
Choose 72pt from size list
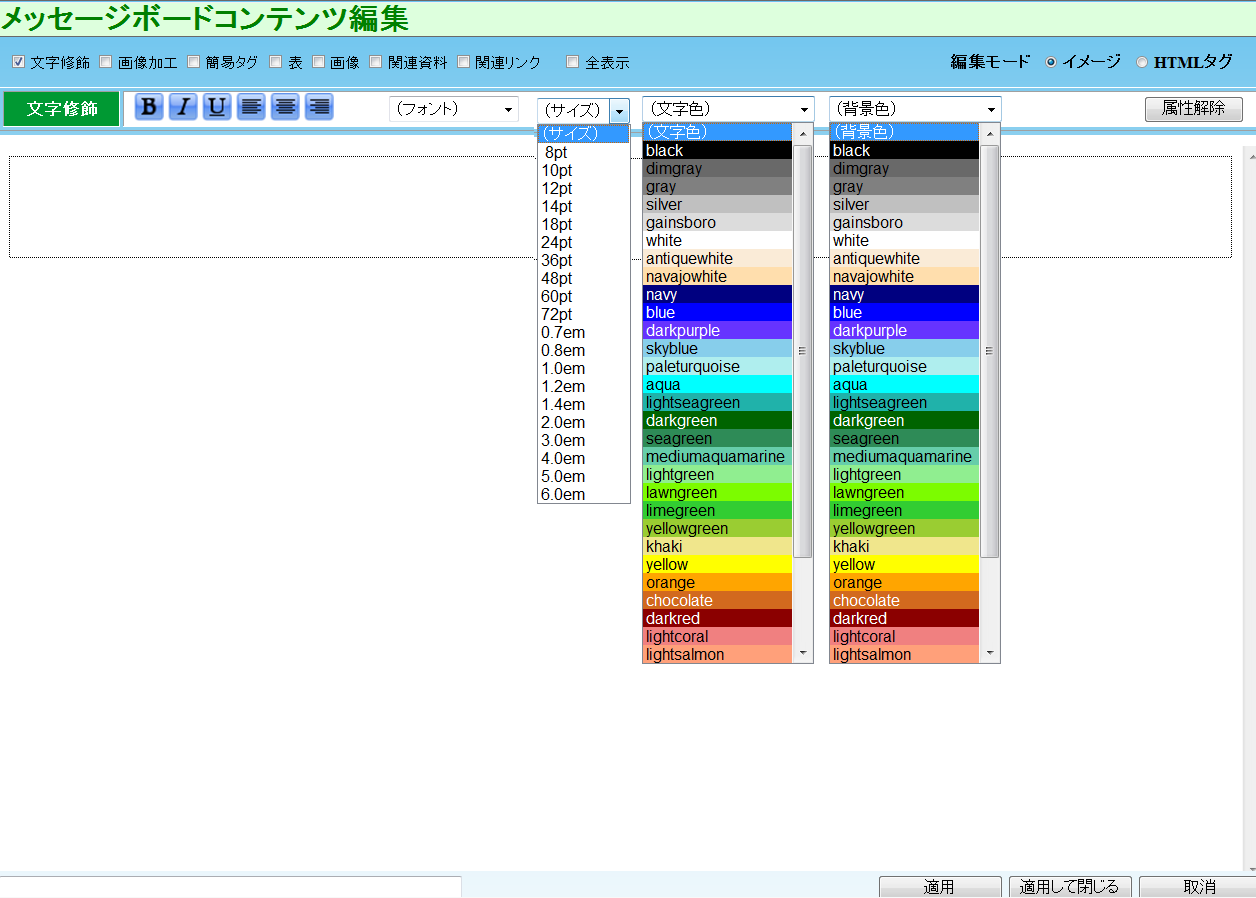584,315
